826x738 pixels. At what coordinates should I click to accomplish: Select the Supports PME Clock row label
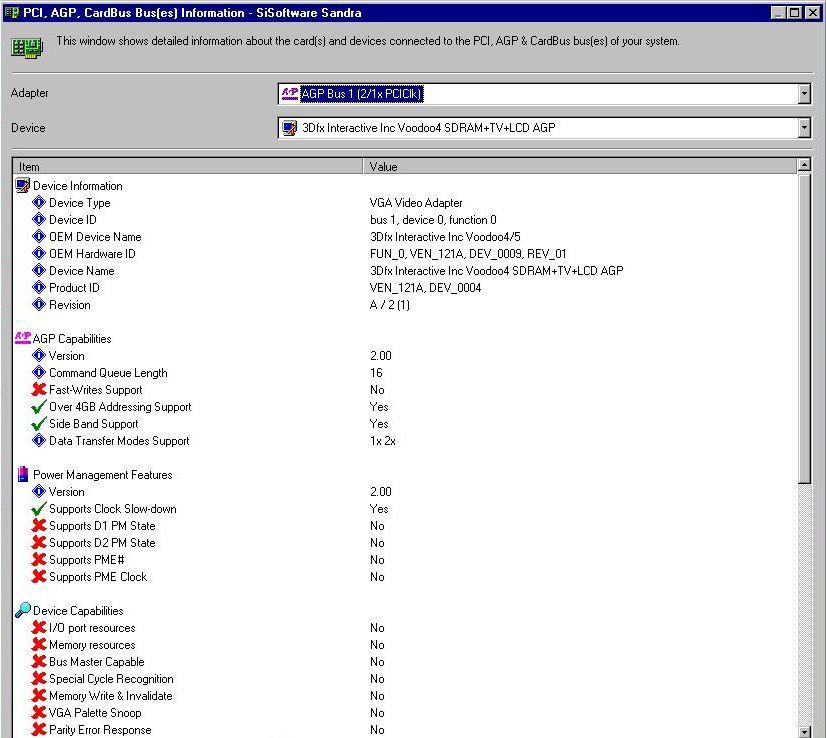click(98, 577)
